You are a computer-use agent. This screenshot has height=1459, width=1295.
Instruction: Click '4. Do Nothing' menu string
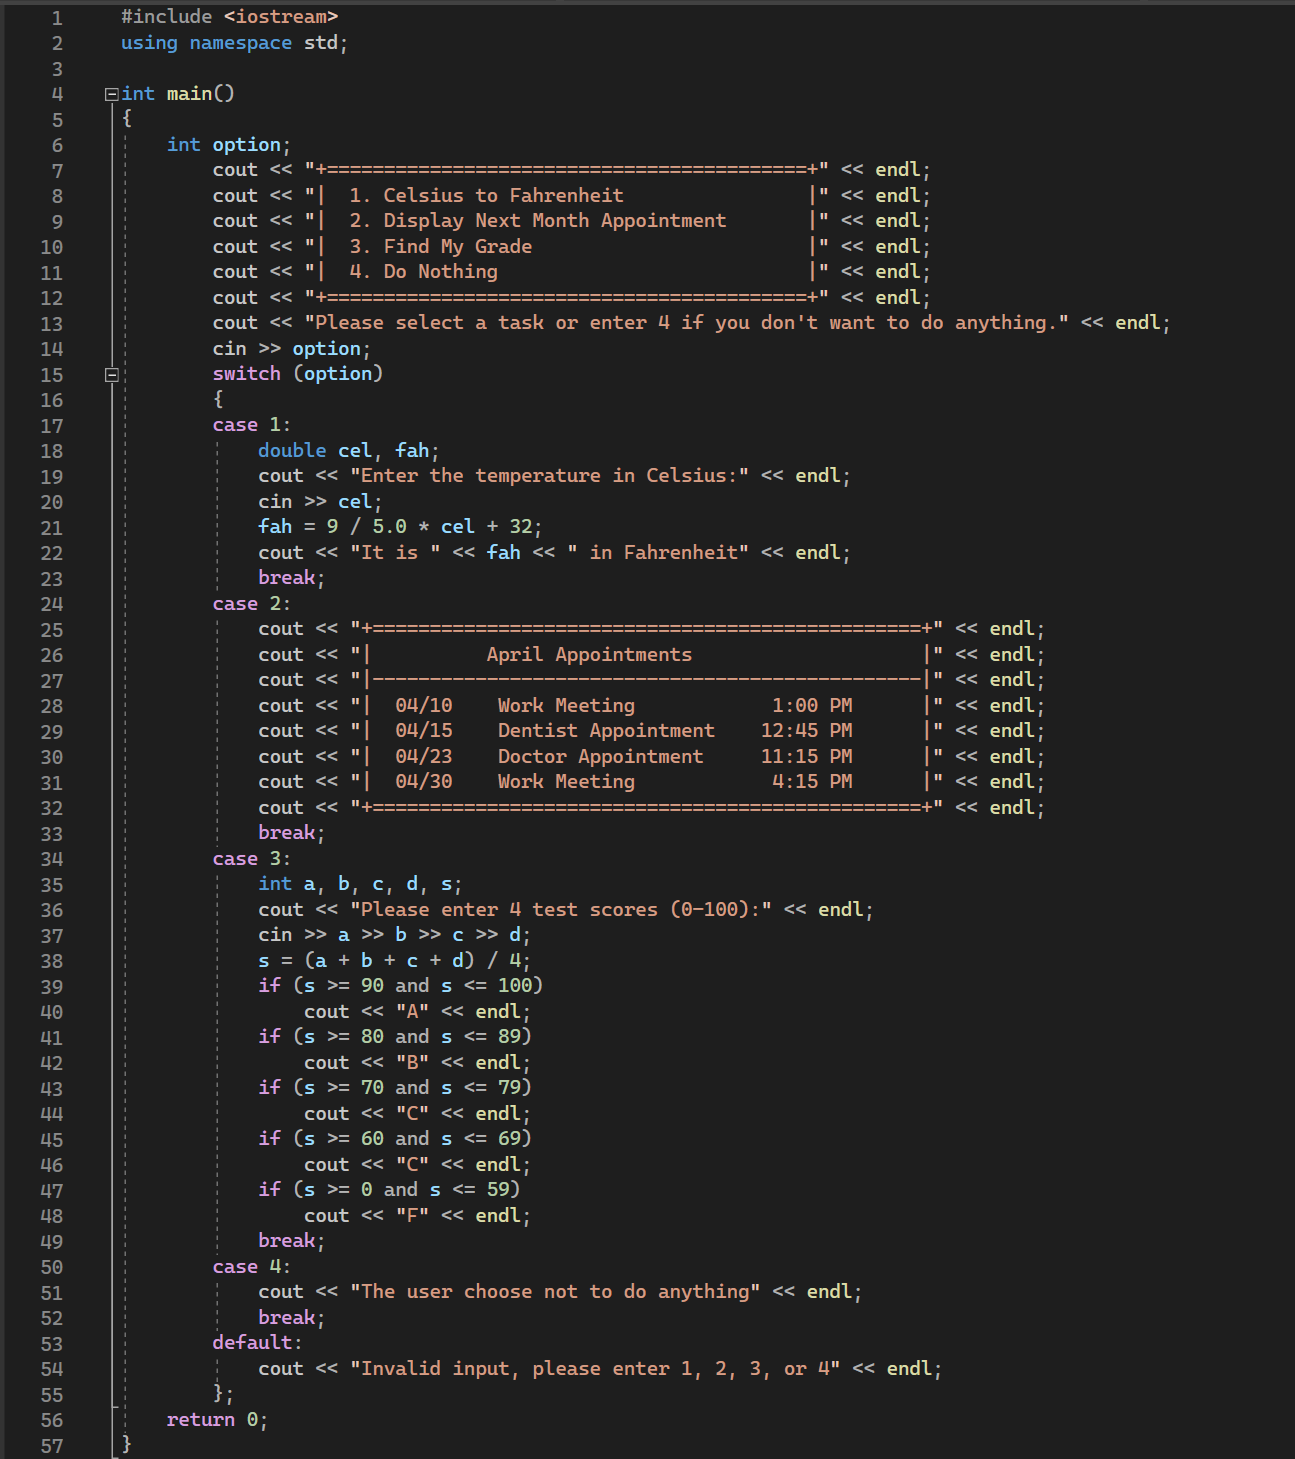(423, 272)
